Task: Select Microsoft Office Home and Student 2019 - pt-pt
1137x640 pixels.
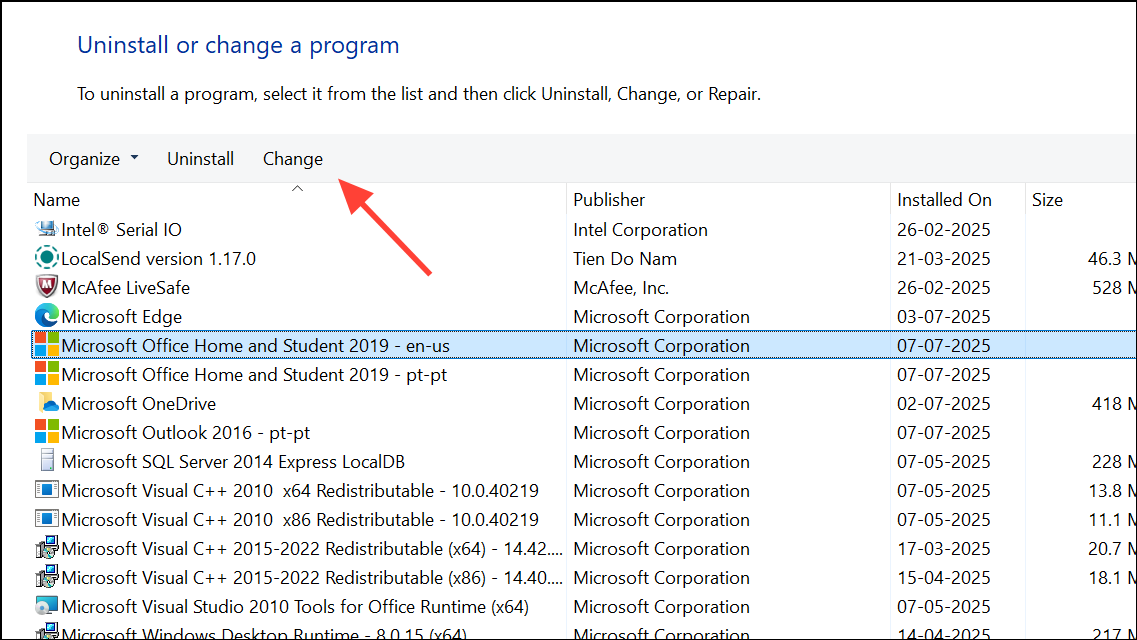Action: point(254,375)
